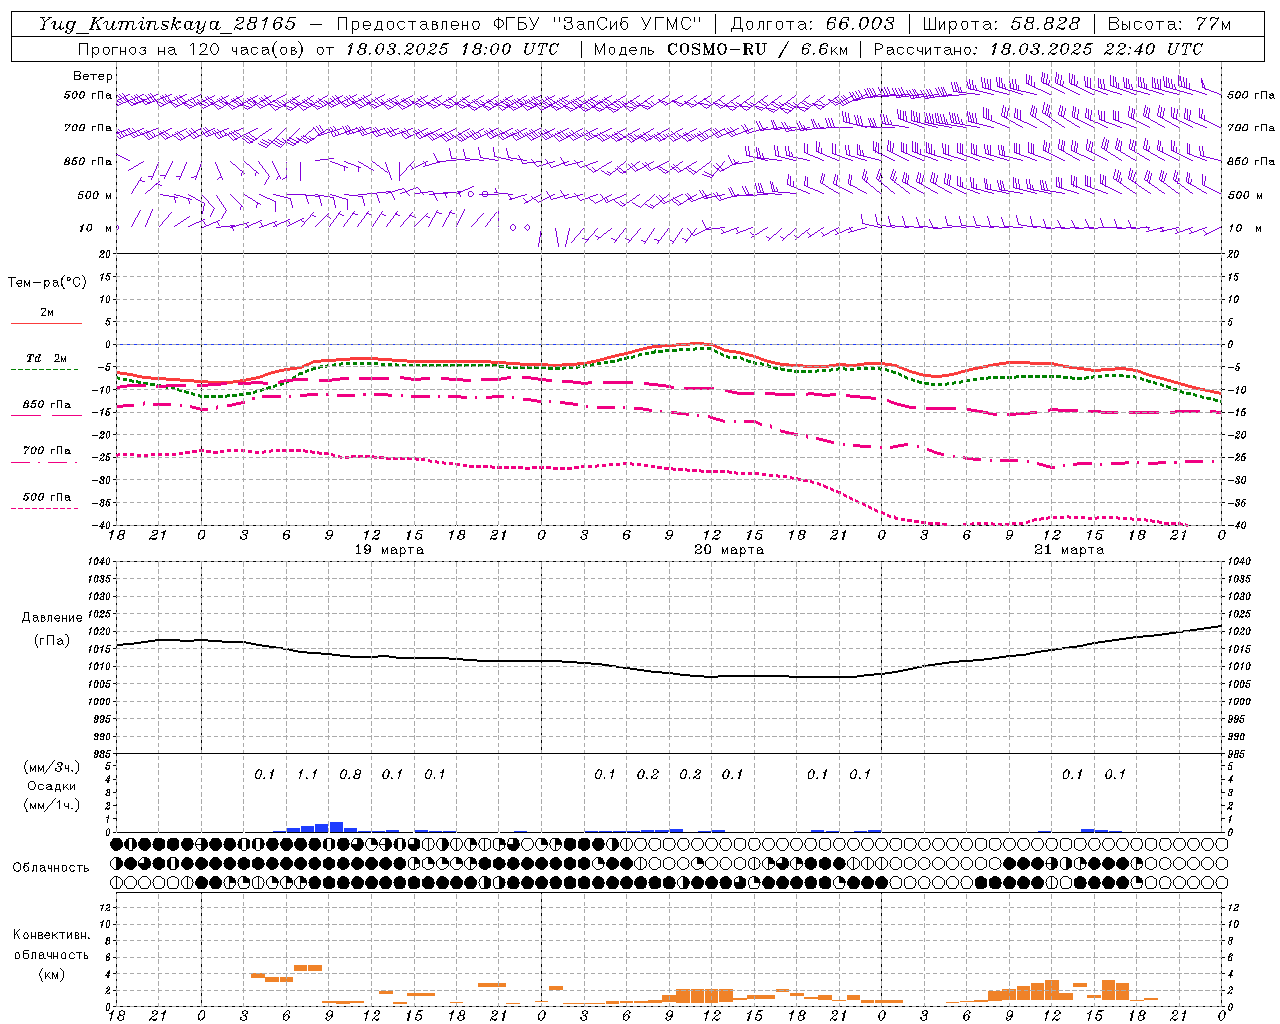Image resolution: width=1280 pixels, height=1024 pixels.
Task: Click the "Модель COSMO-RU / 6.6км" label
Action: point(721,49)
